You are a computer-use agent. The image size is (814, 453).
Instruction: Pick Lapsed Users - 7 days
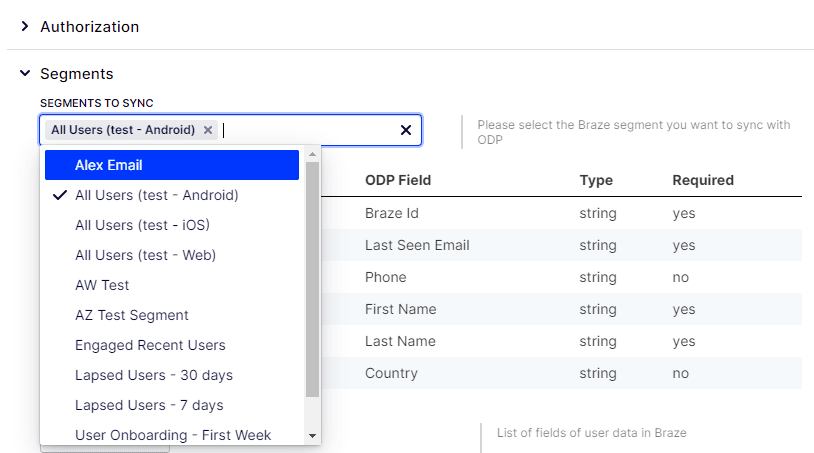point(149,405)
